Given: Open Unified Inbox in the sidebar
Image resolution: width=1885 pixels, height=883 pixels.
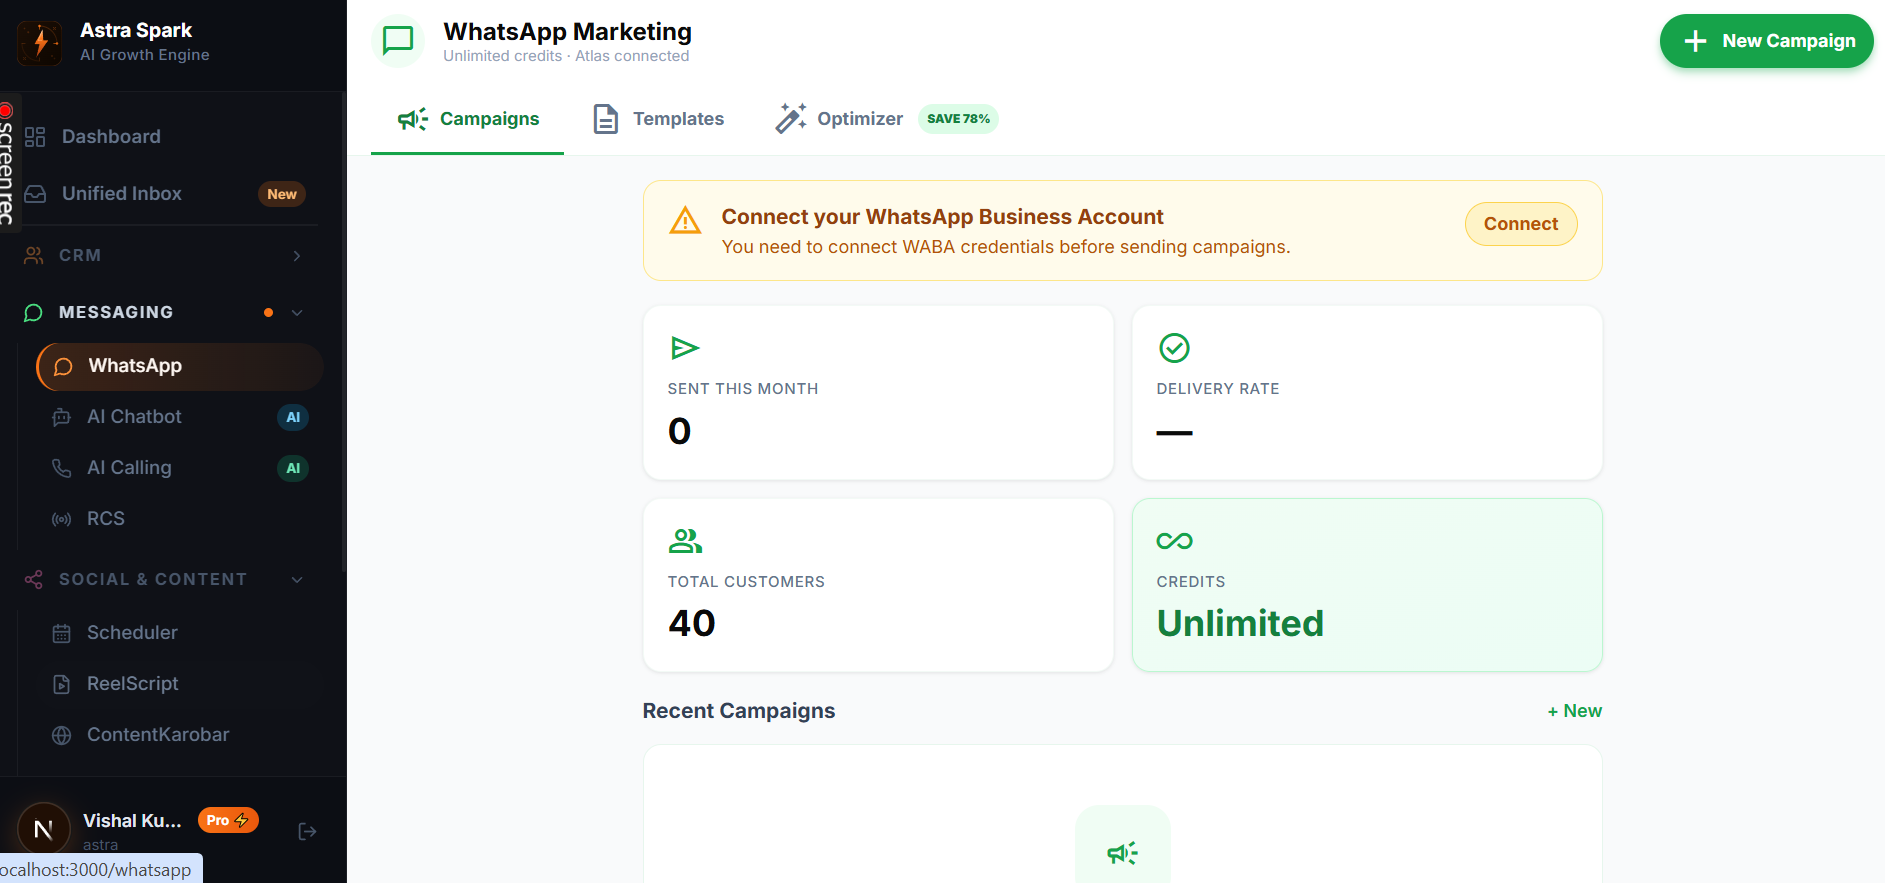Looking at the screenshot, I should pos(170,194).
